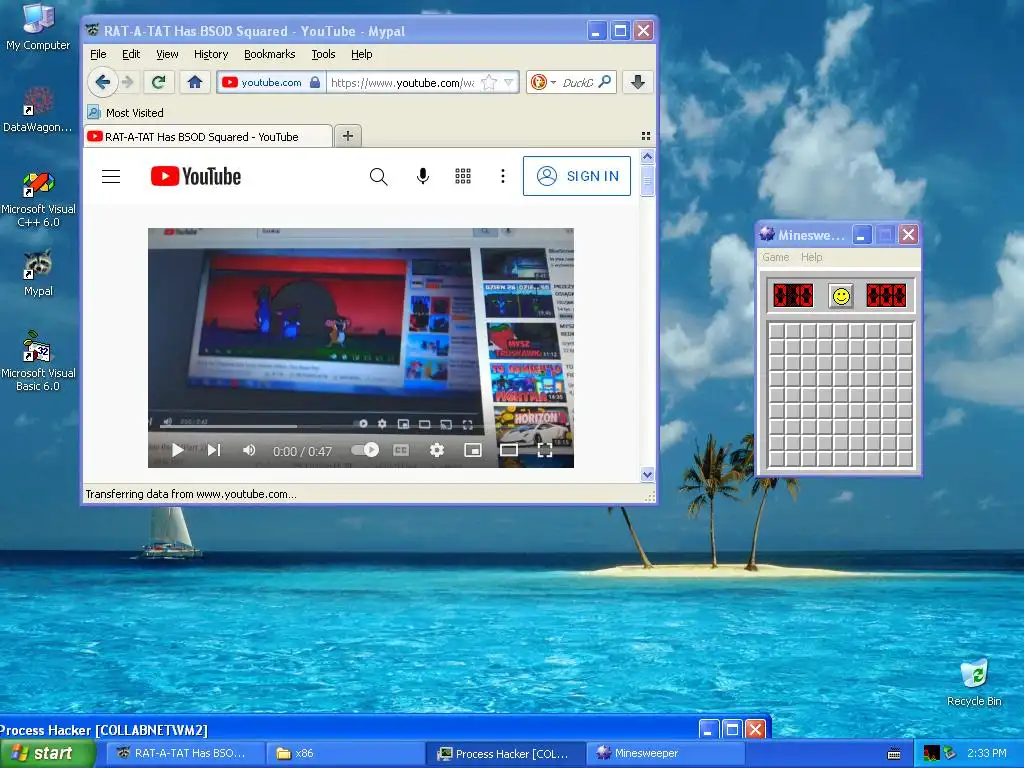Bookmark this page with the star icon
This screenshot has height=768, width=1024.
click(488, 82)
